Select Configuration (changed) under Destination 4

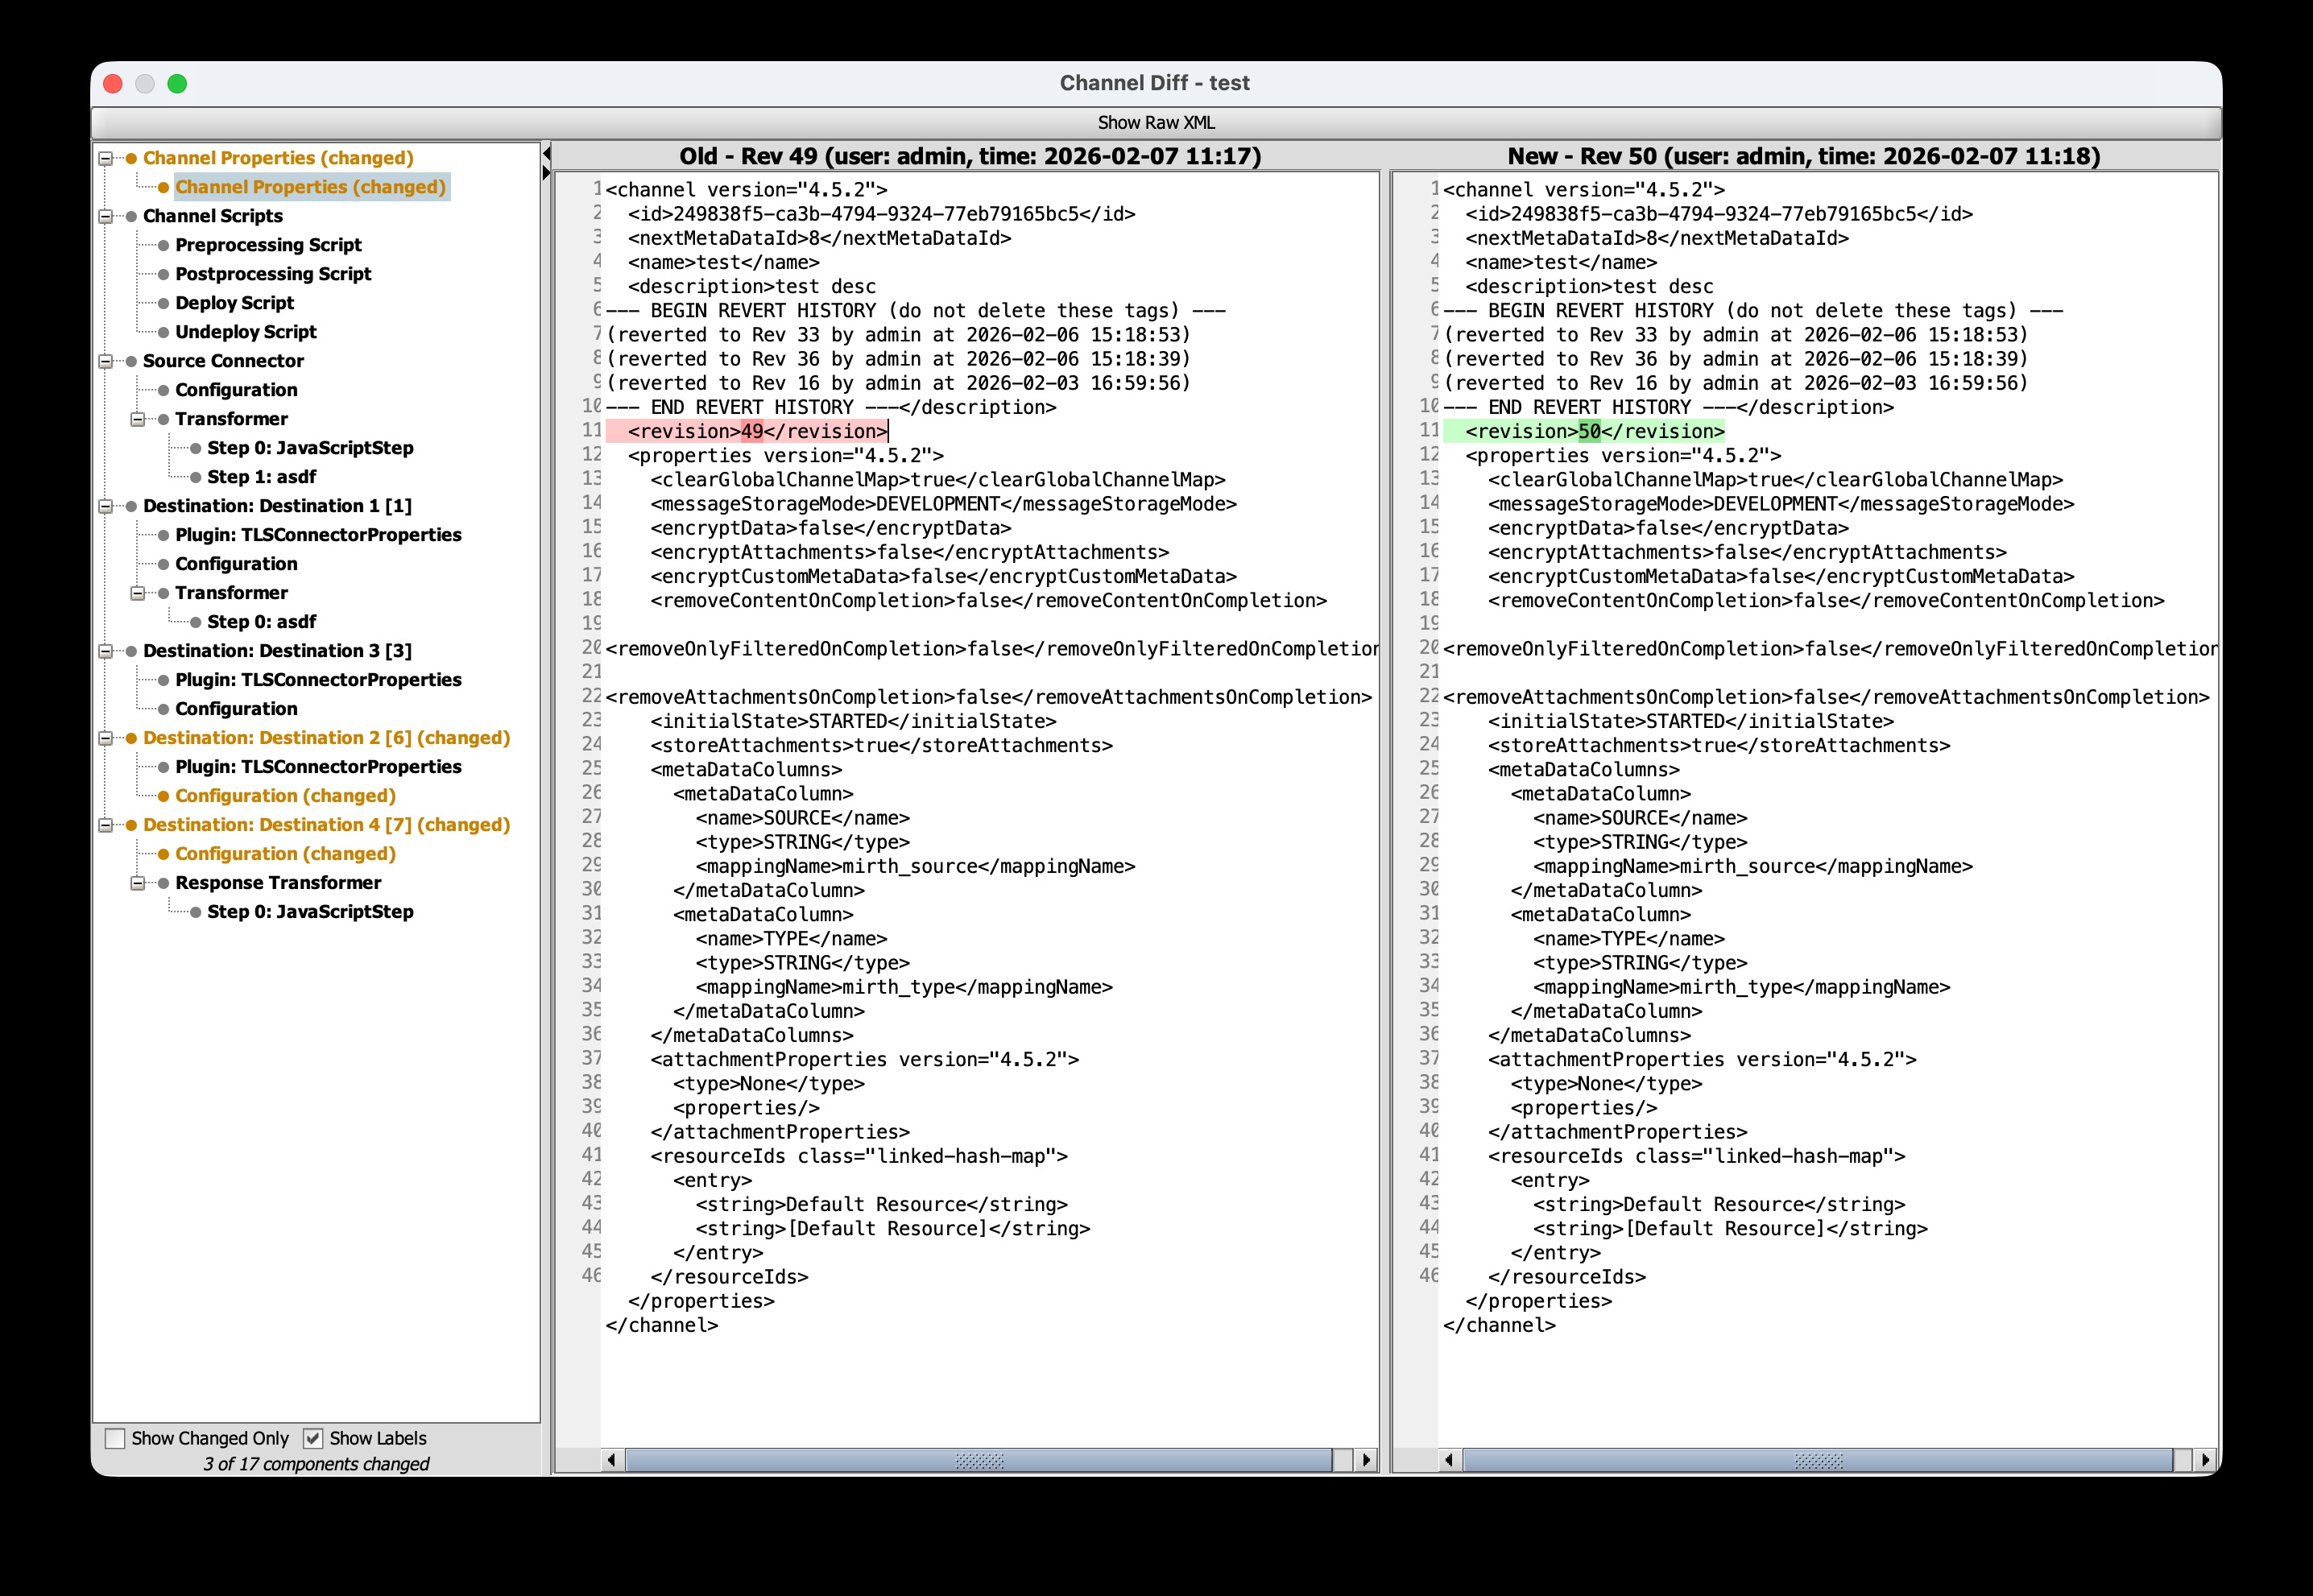[285, 854]
